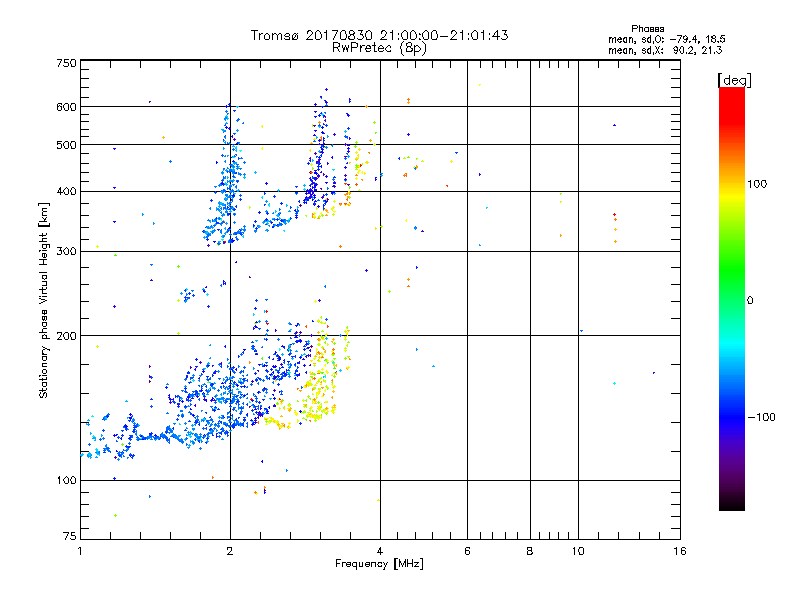Screen dimensions: 800x600
Task: Click the '[deg]' colorbar unit label
Action: pyautogui.click(x=734, y=80)
